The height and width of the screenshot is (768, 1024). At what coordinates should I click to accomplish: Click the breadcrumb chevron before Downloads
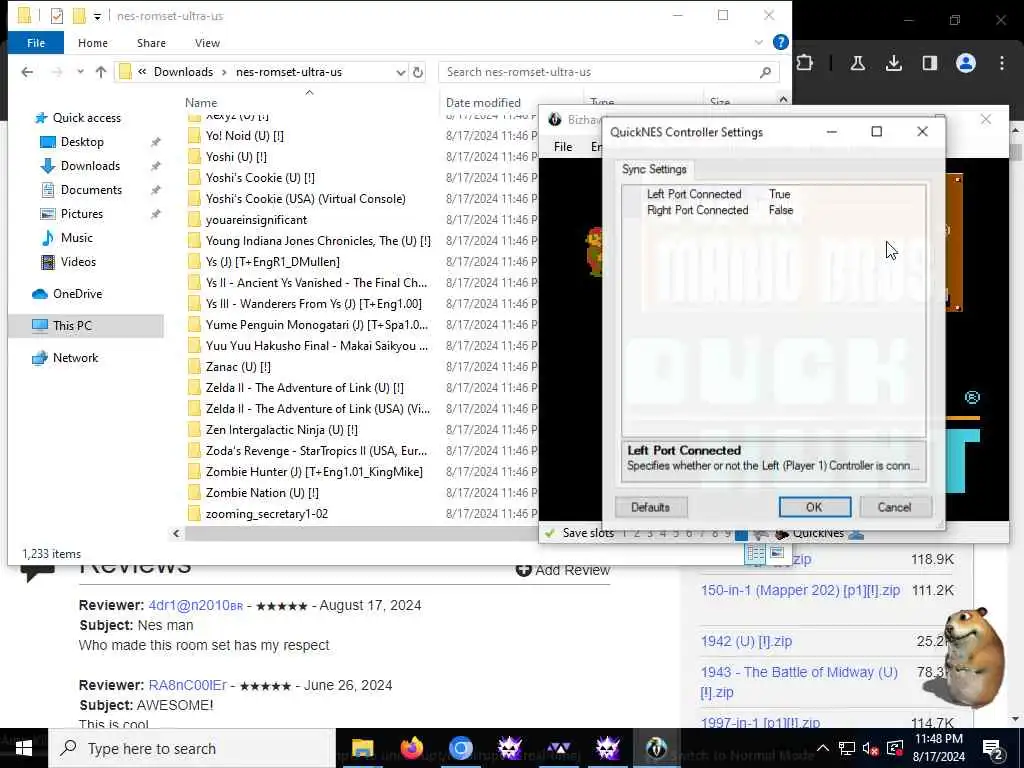[x=142, y=72]
